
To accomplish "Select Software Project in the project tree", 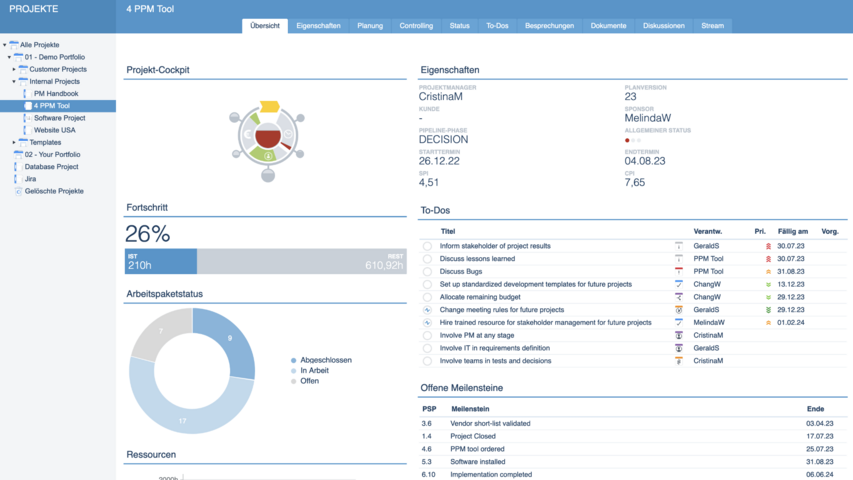I will [59, 118].
